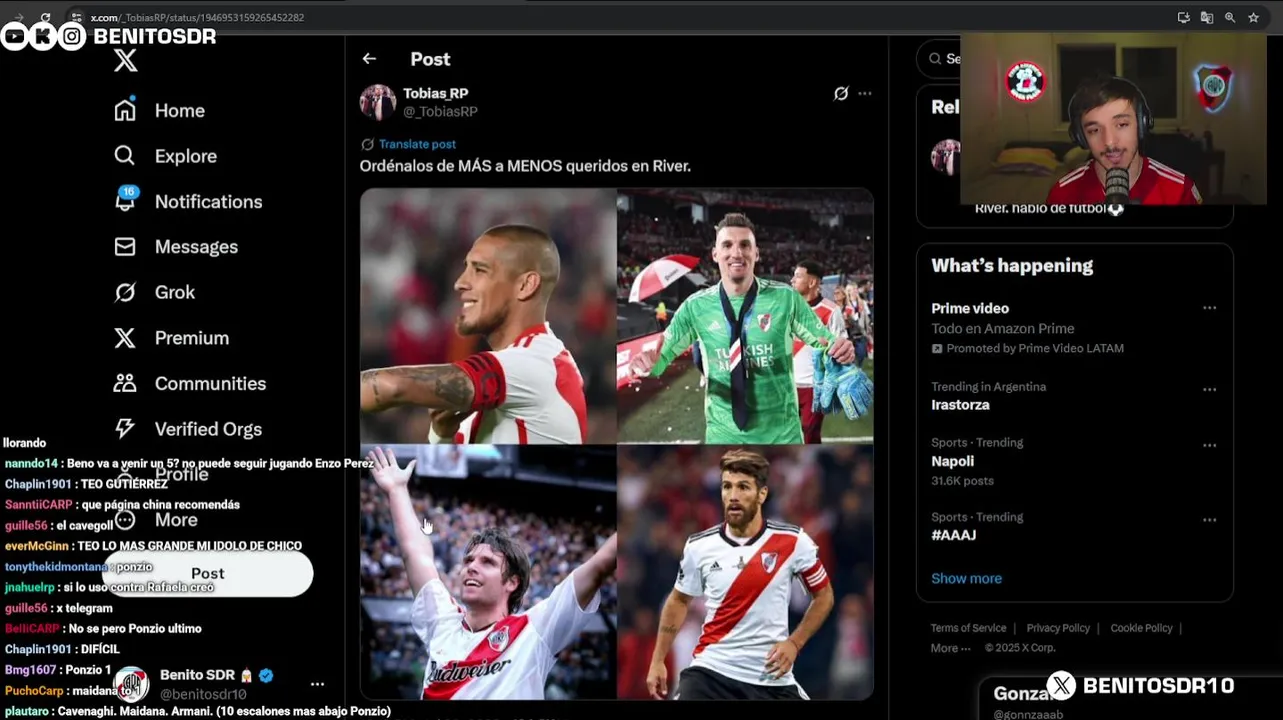Open the Irastorza trending topic
This screenshot has width=1283, height=720.
(960, 405)
